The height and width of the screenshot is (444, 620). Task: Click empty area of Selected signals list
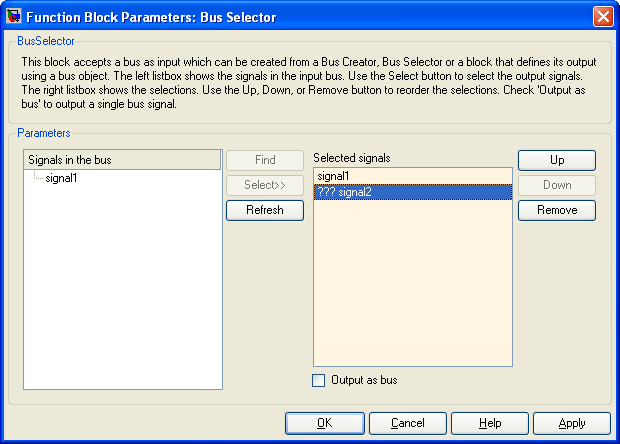(x=413, y=283)
